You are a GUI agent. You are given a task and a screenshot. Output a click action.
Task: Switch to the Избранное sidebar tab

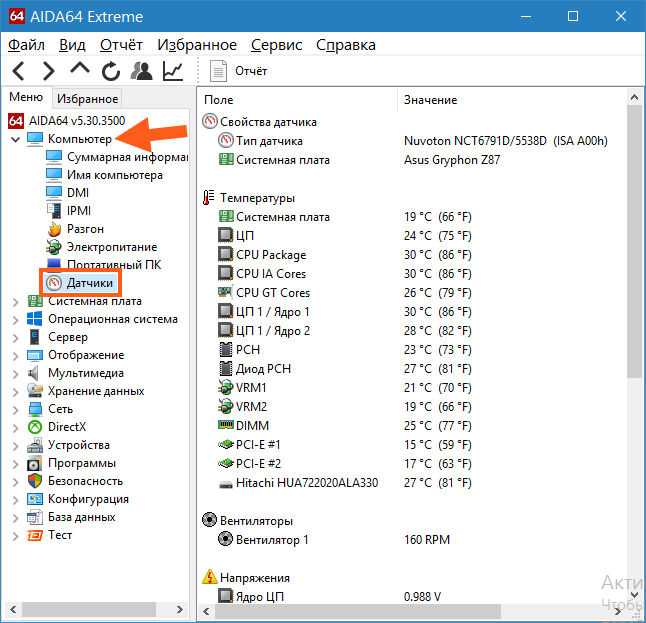[x=87, y=98]
